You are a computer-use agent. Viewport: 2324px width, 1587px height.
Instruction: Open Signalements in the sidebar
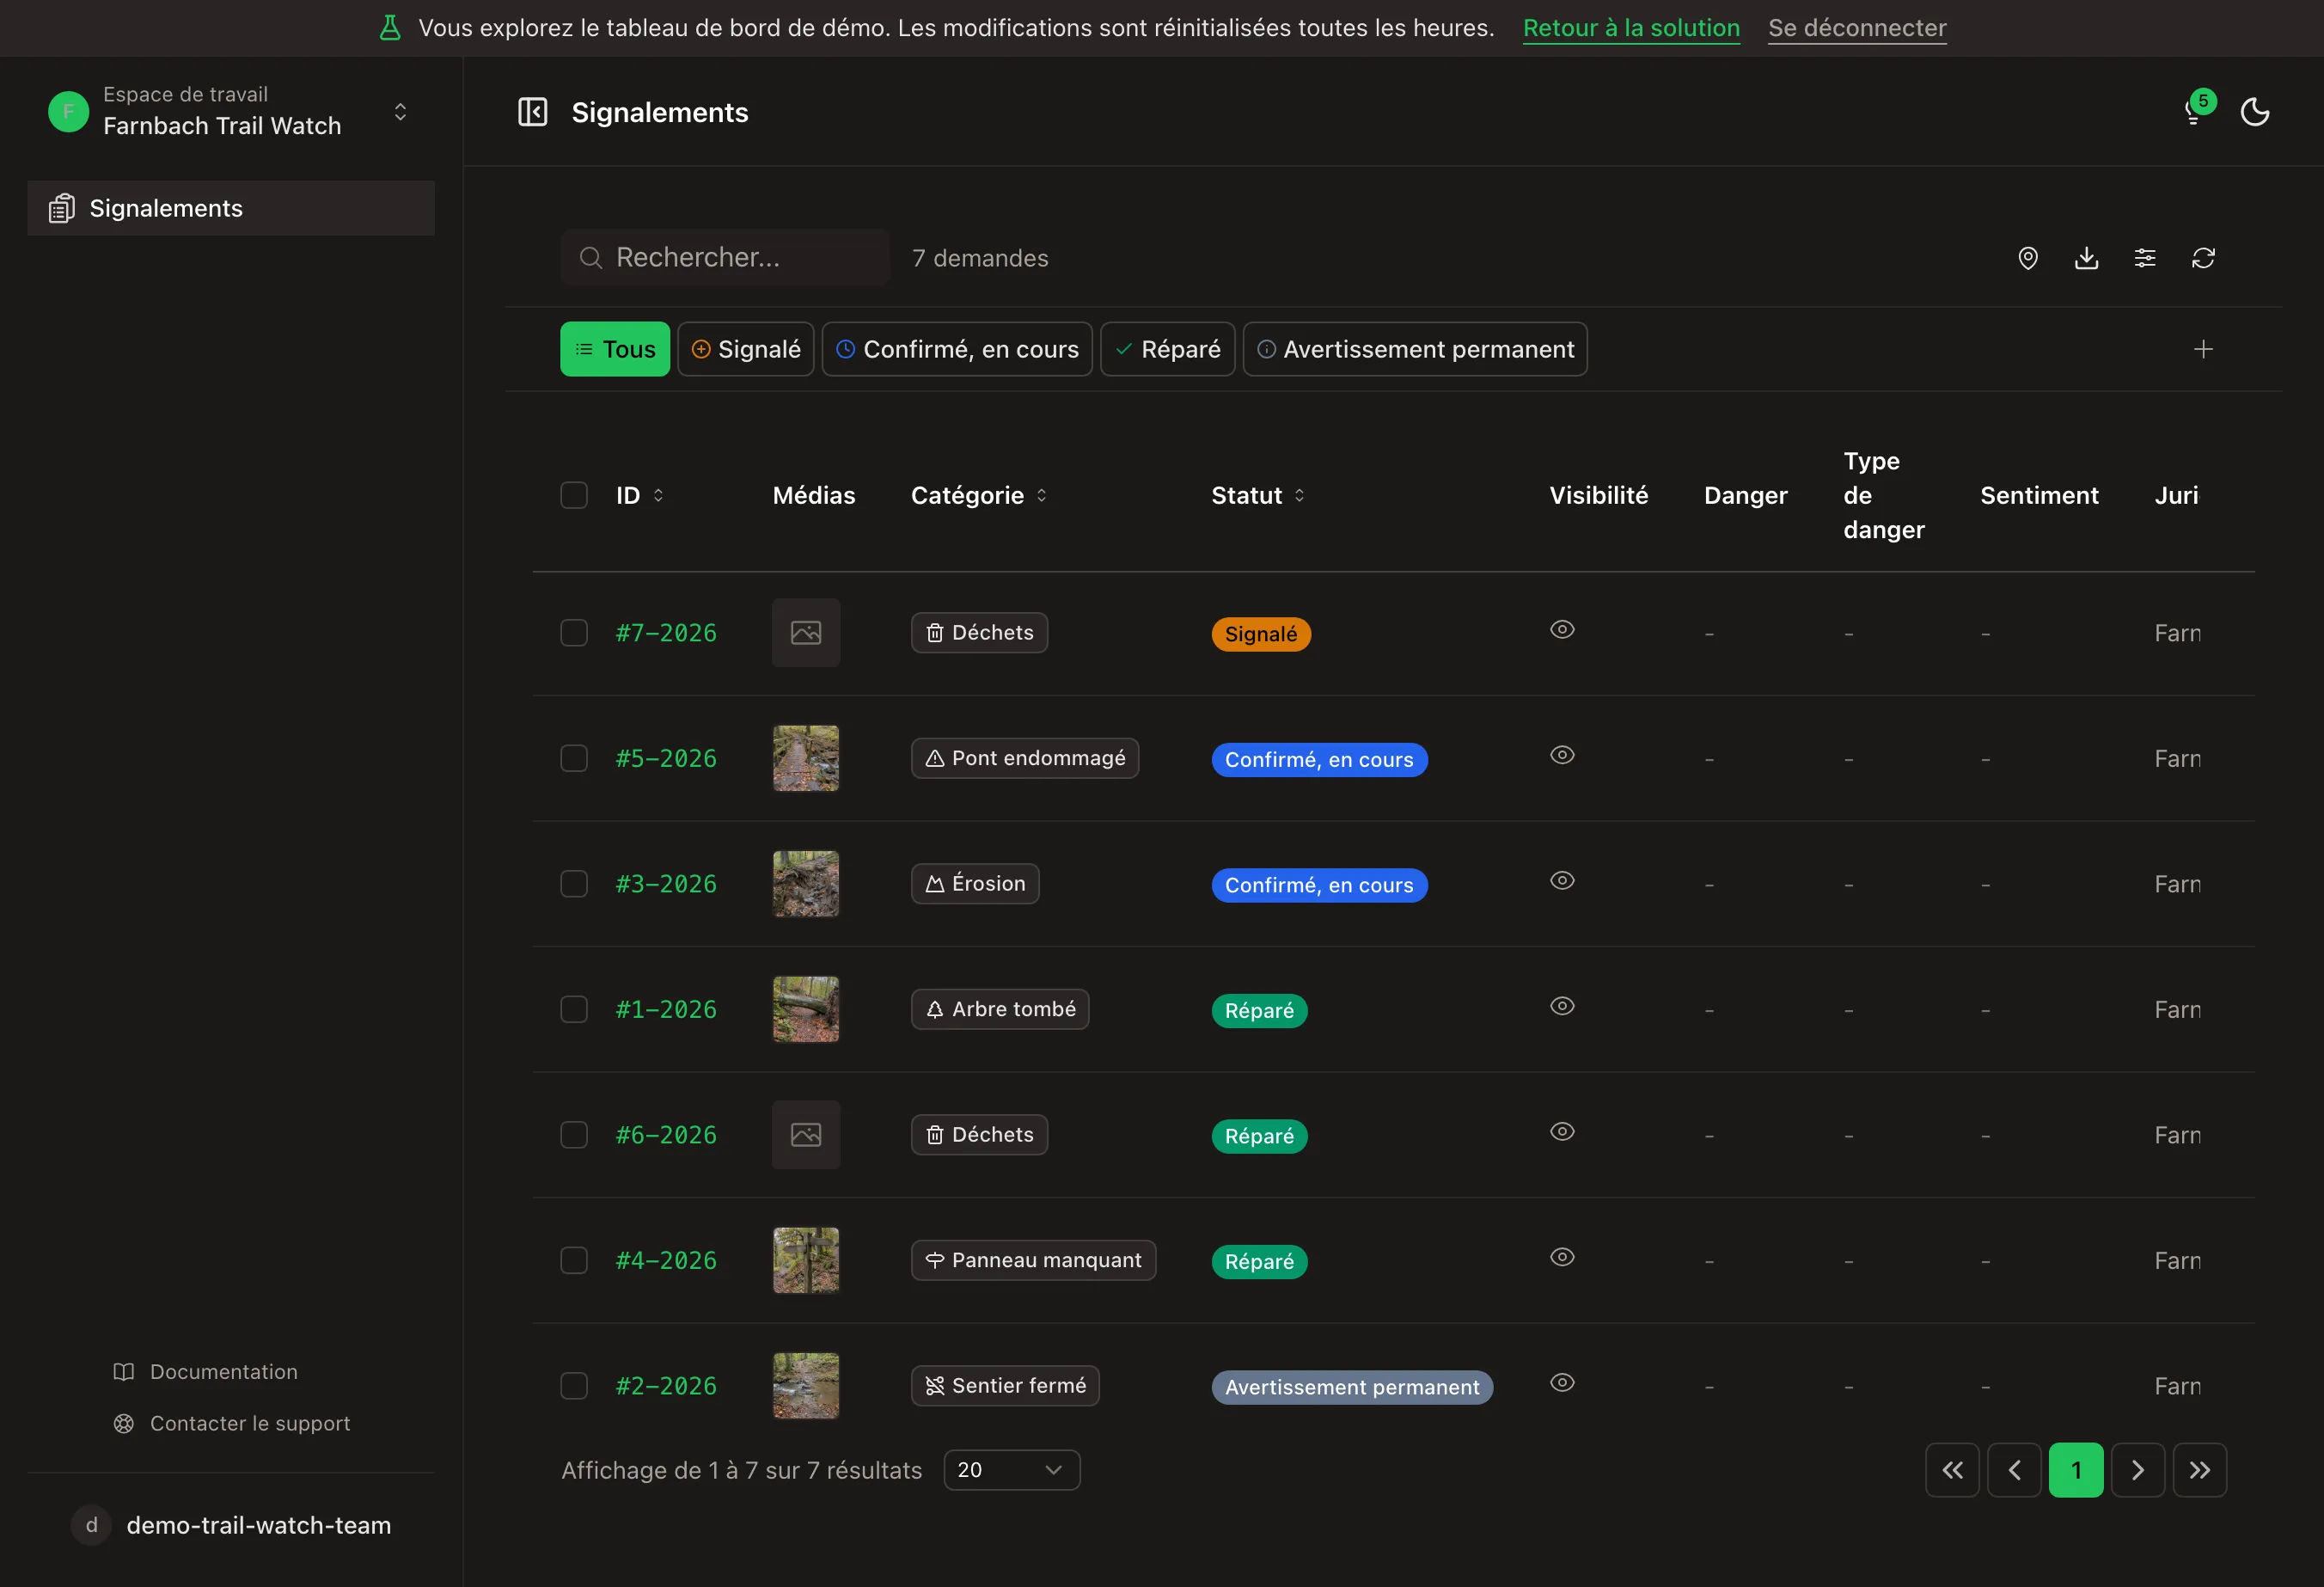pyautogui.click(x=231, y=208)
